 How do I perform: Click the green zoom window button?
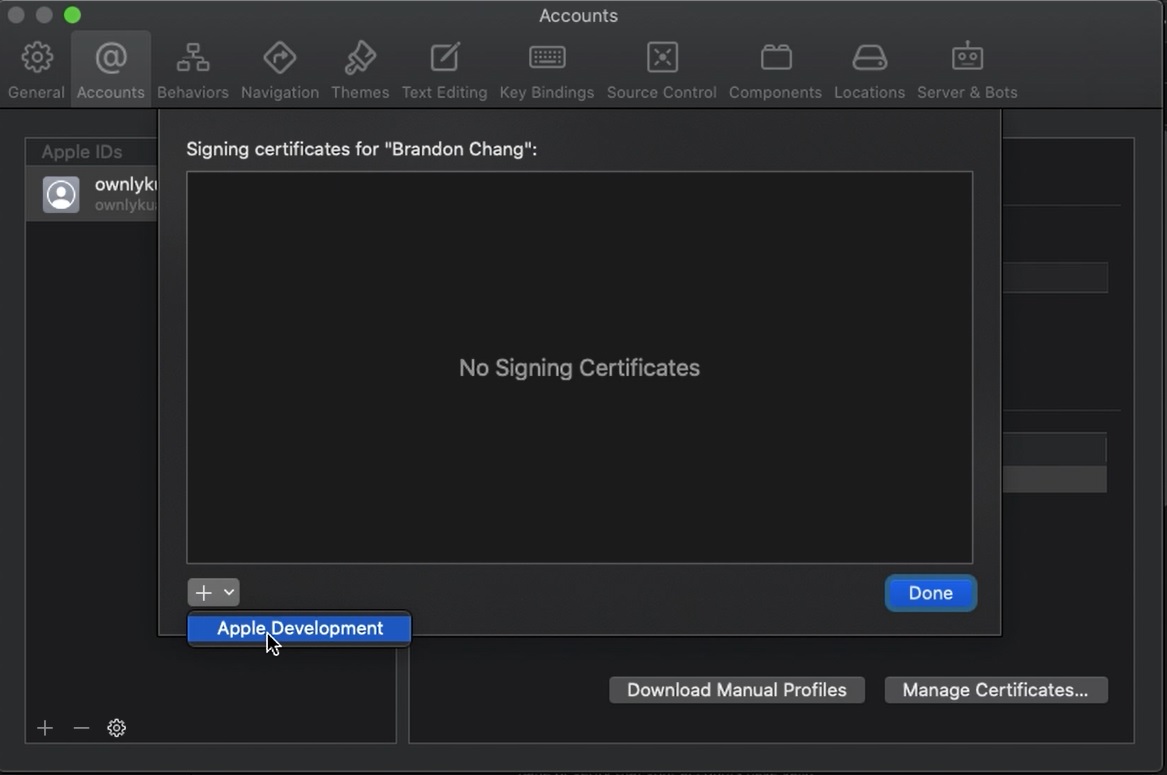[x=72, y=15]
